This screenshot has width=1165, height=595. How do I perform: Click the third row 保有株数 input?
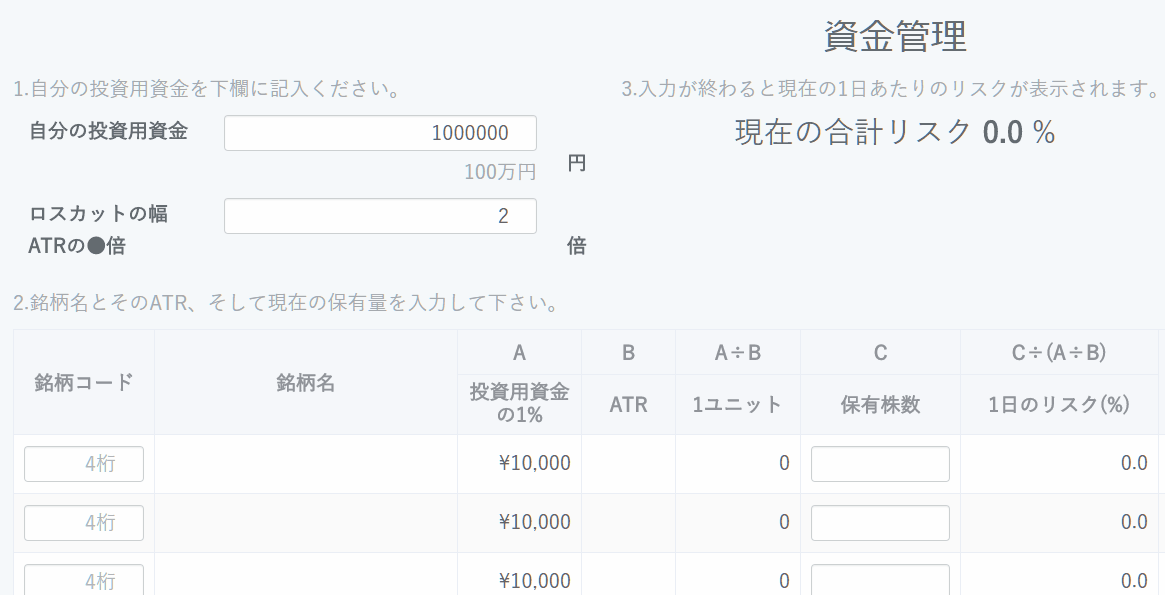pos(880,580)
